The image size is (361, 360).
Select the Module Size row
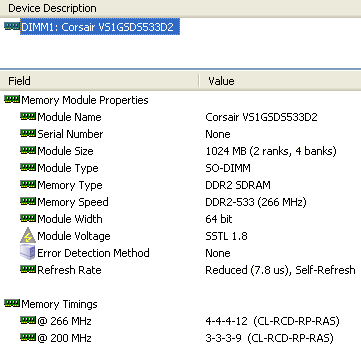point(180,151)
